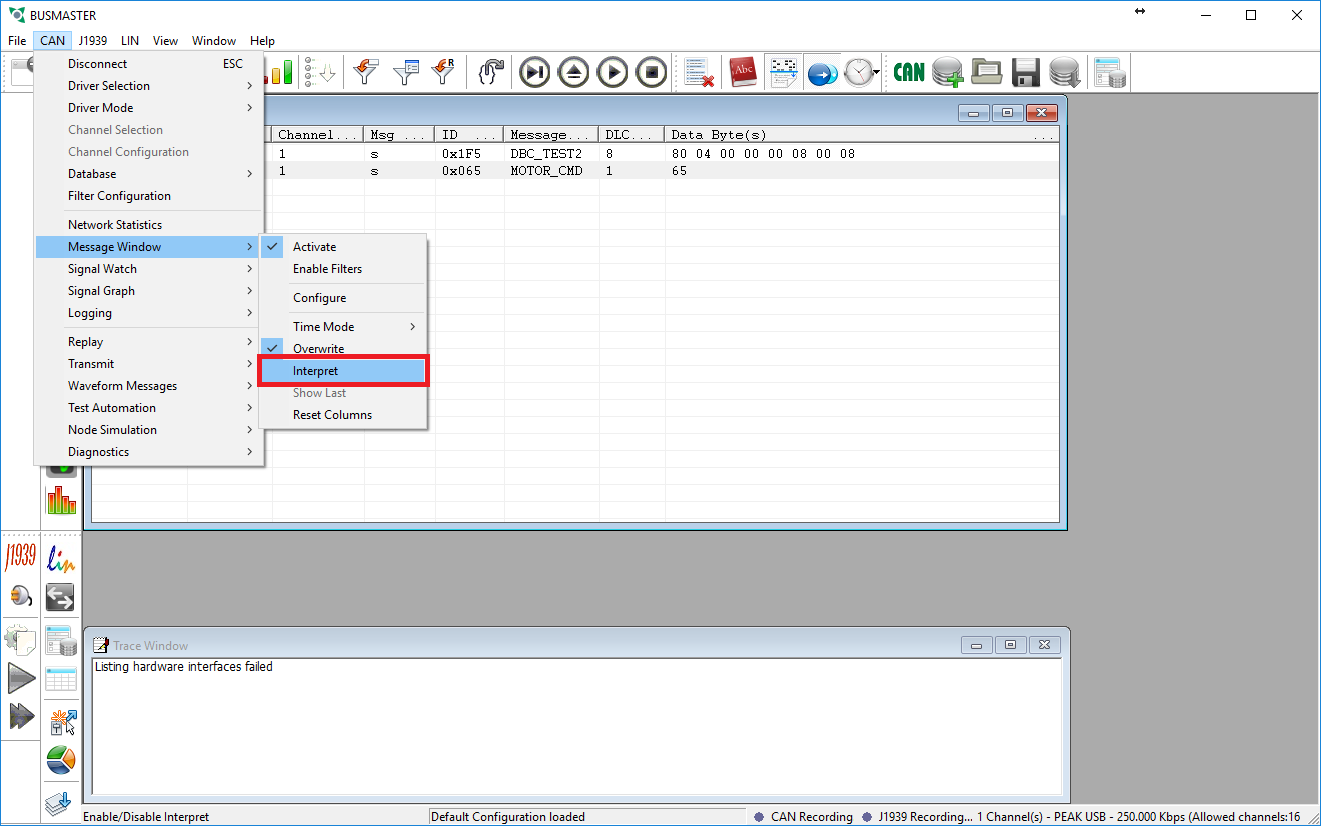Click the floppy disk save icon
The height and width of the screenshot is (826, 1321).
[x=1026, y=72]
